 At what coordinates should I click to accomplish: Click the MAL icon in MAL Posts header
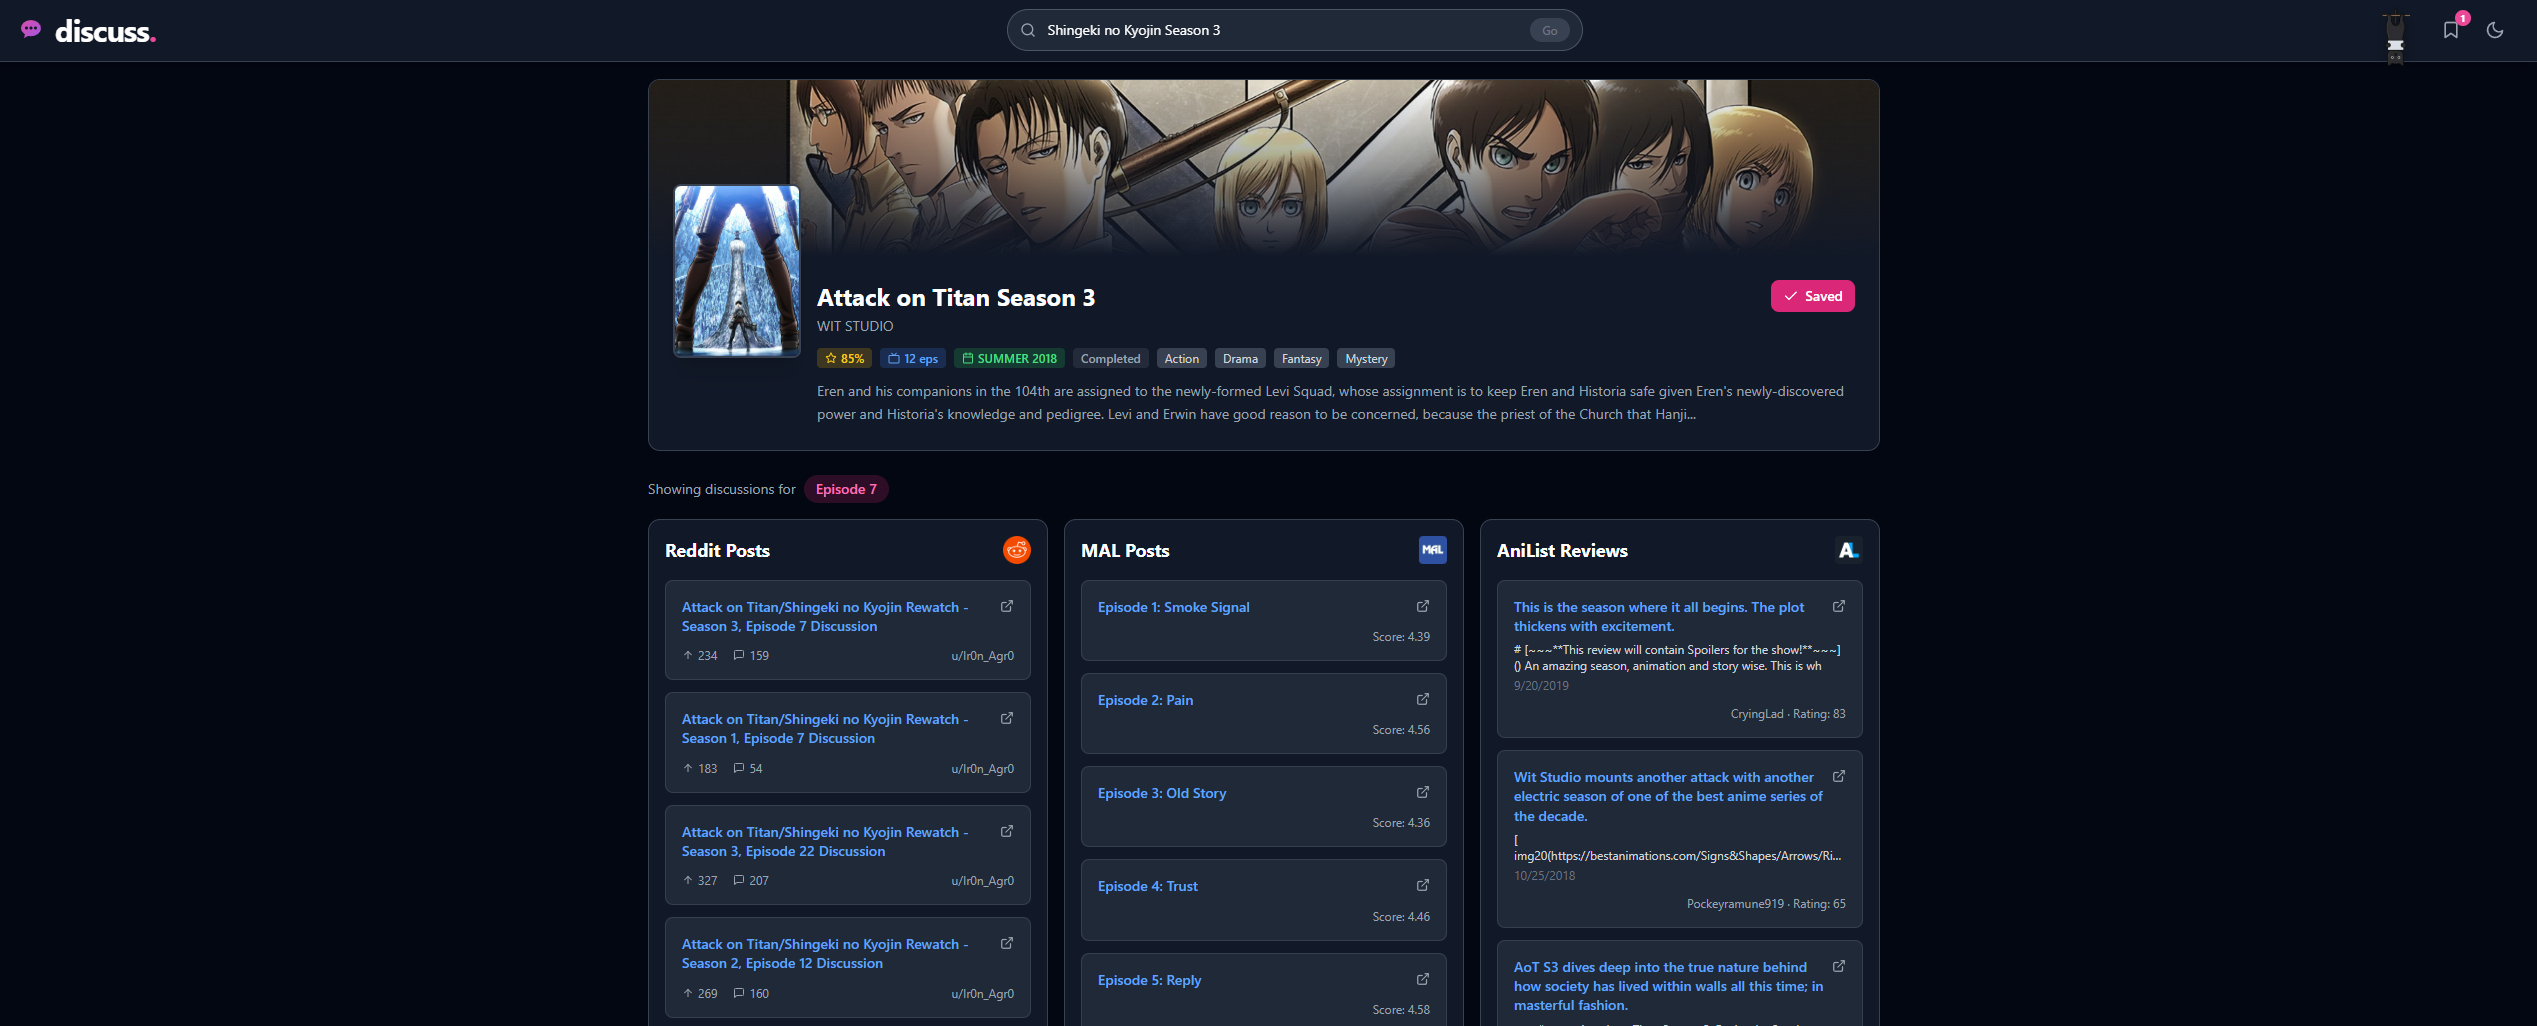1432,550
